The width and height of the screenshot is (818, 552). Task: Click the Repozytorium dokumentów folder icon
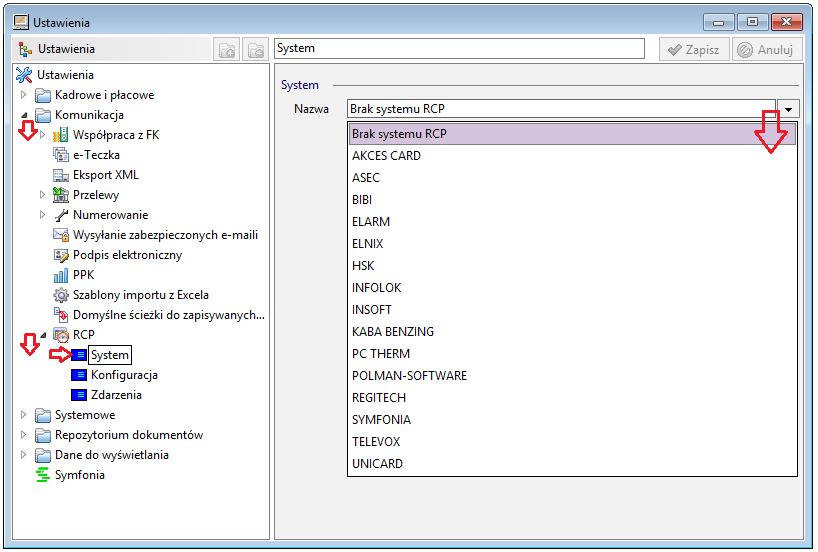pyautogui.click(x=43, y=435)
